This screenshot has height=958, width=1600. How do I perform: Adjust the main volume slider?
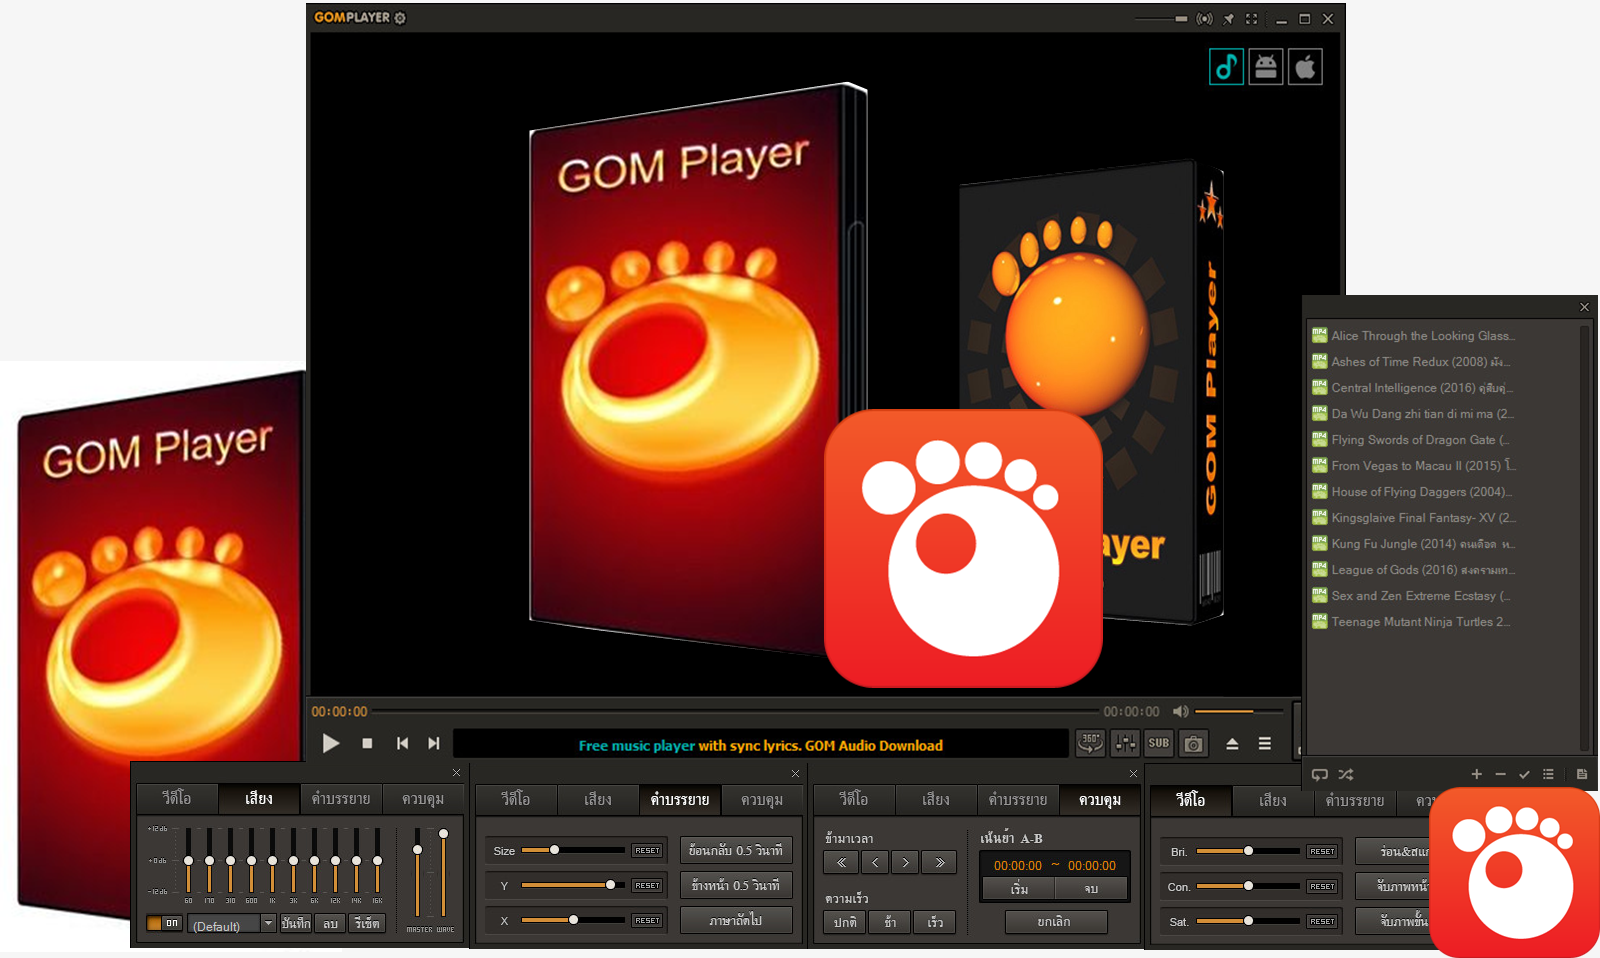(1238, 711)
